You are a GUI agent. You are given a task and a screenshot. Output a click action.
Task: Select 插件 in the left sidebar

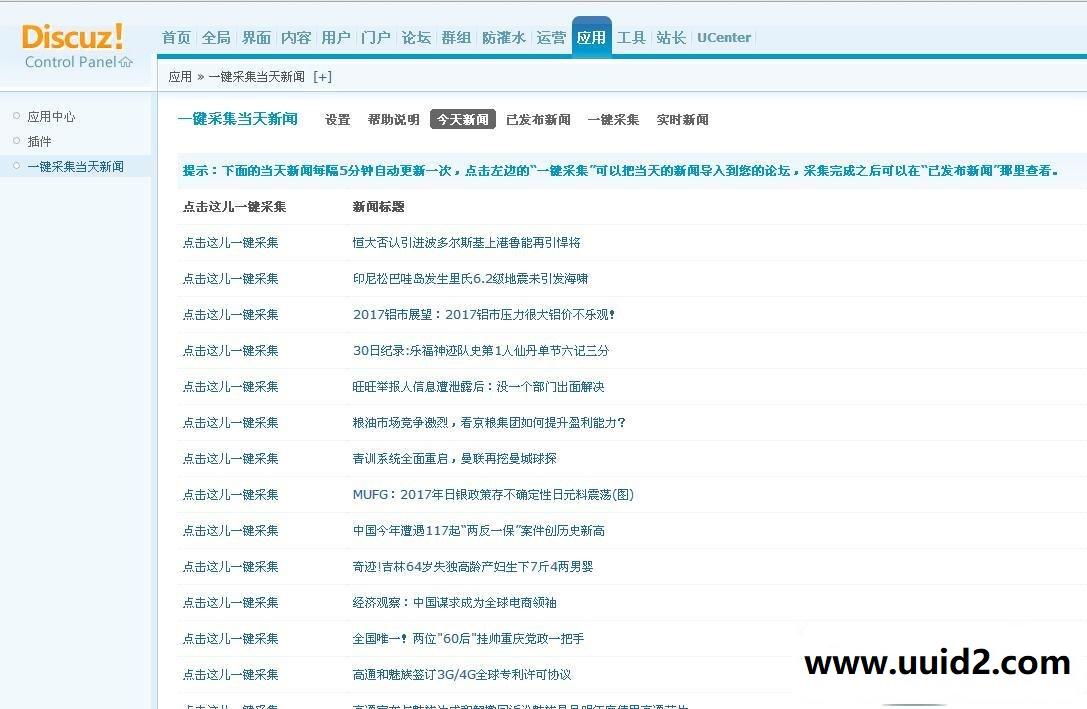click(x=40, y=141)
